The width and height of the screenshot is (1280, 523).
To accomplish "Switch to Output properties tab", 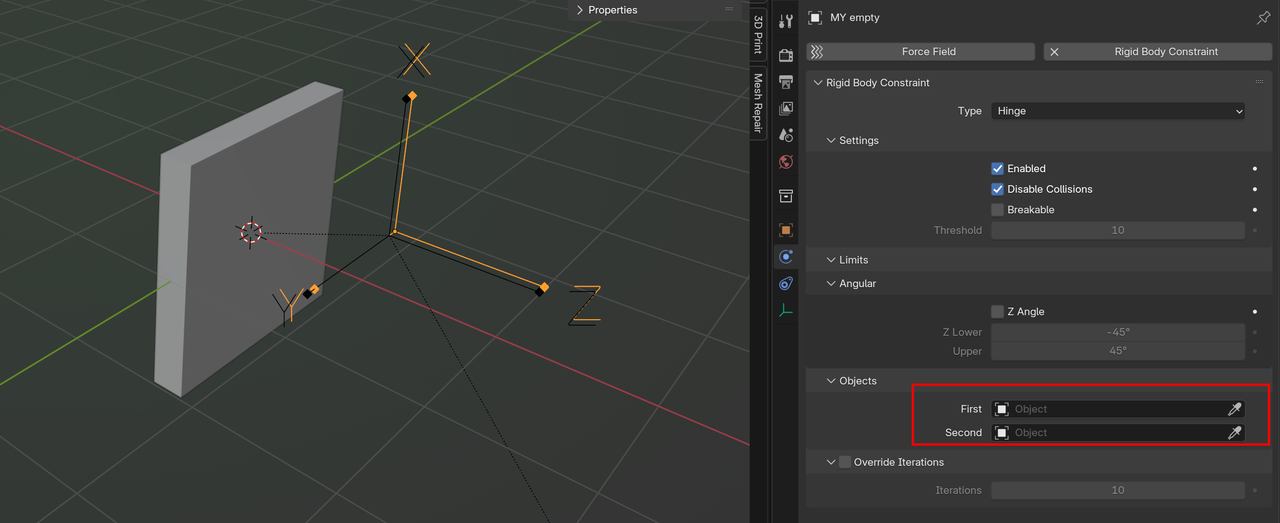I will coord(786,82).
